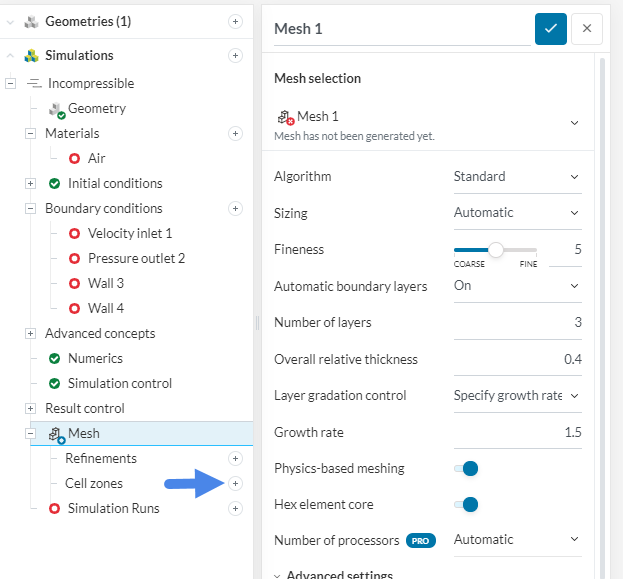Add a cell zone with plus icon

[x=235, y=483]
